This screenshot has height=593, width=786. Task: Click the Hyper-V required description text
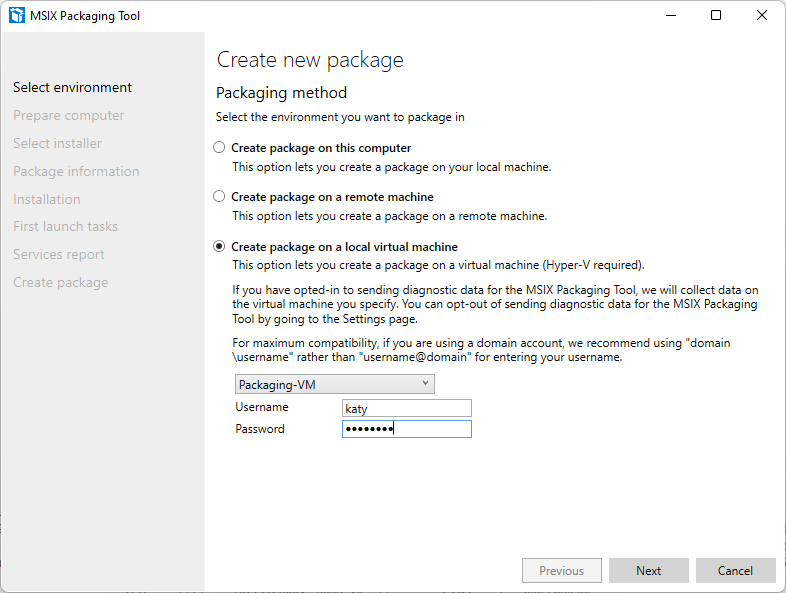click(438, 265)
